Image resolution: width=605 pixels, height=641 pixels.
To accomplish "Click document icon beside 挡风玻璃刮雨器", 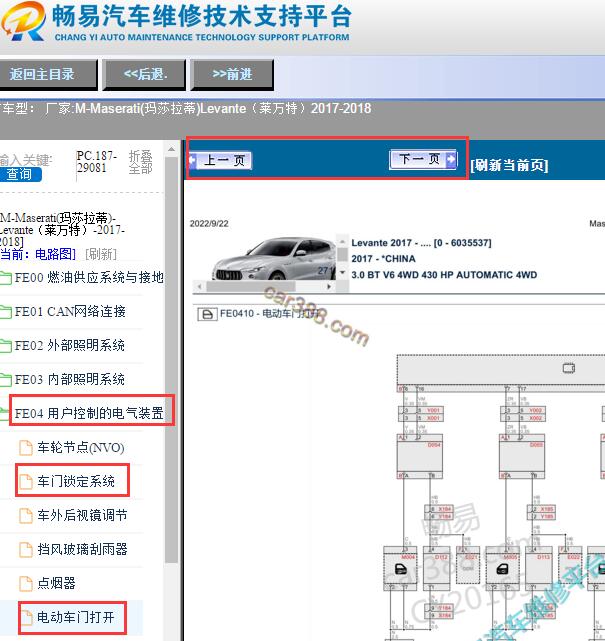I will pos(26,549).
